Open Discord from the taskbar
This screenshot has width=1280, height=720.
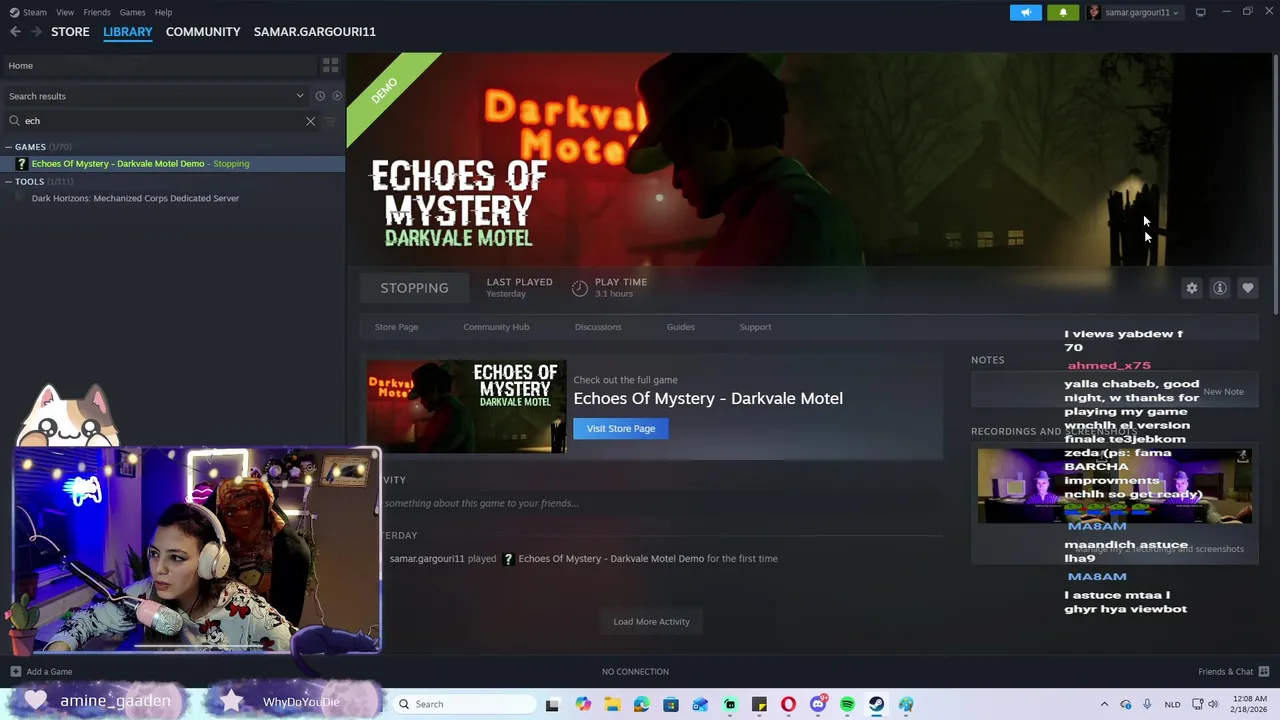818,704
